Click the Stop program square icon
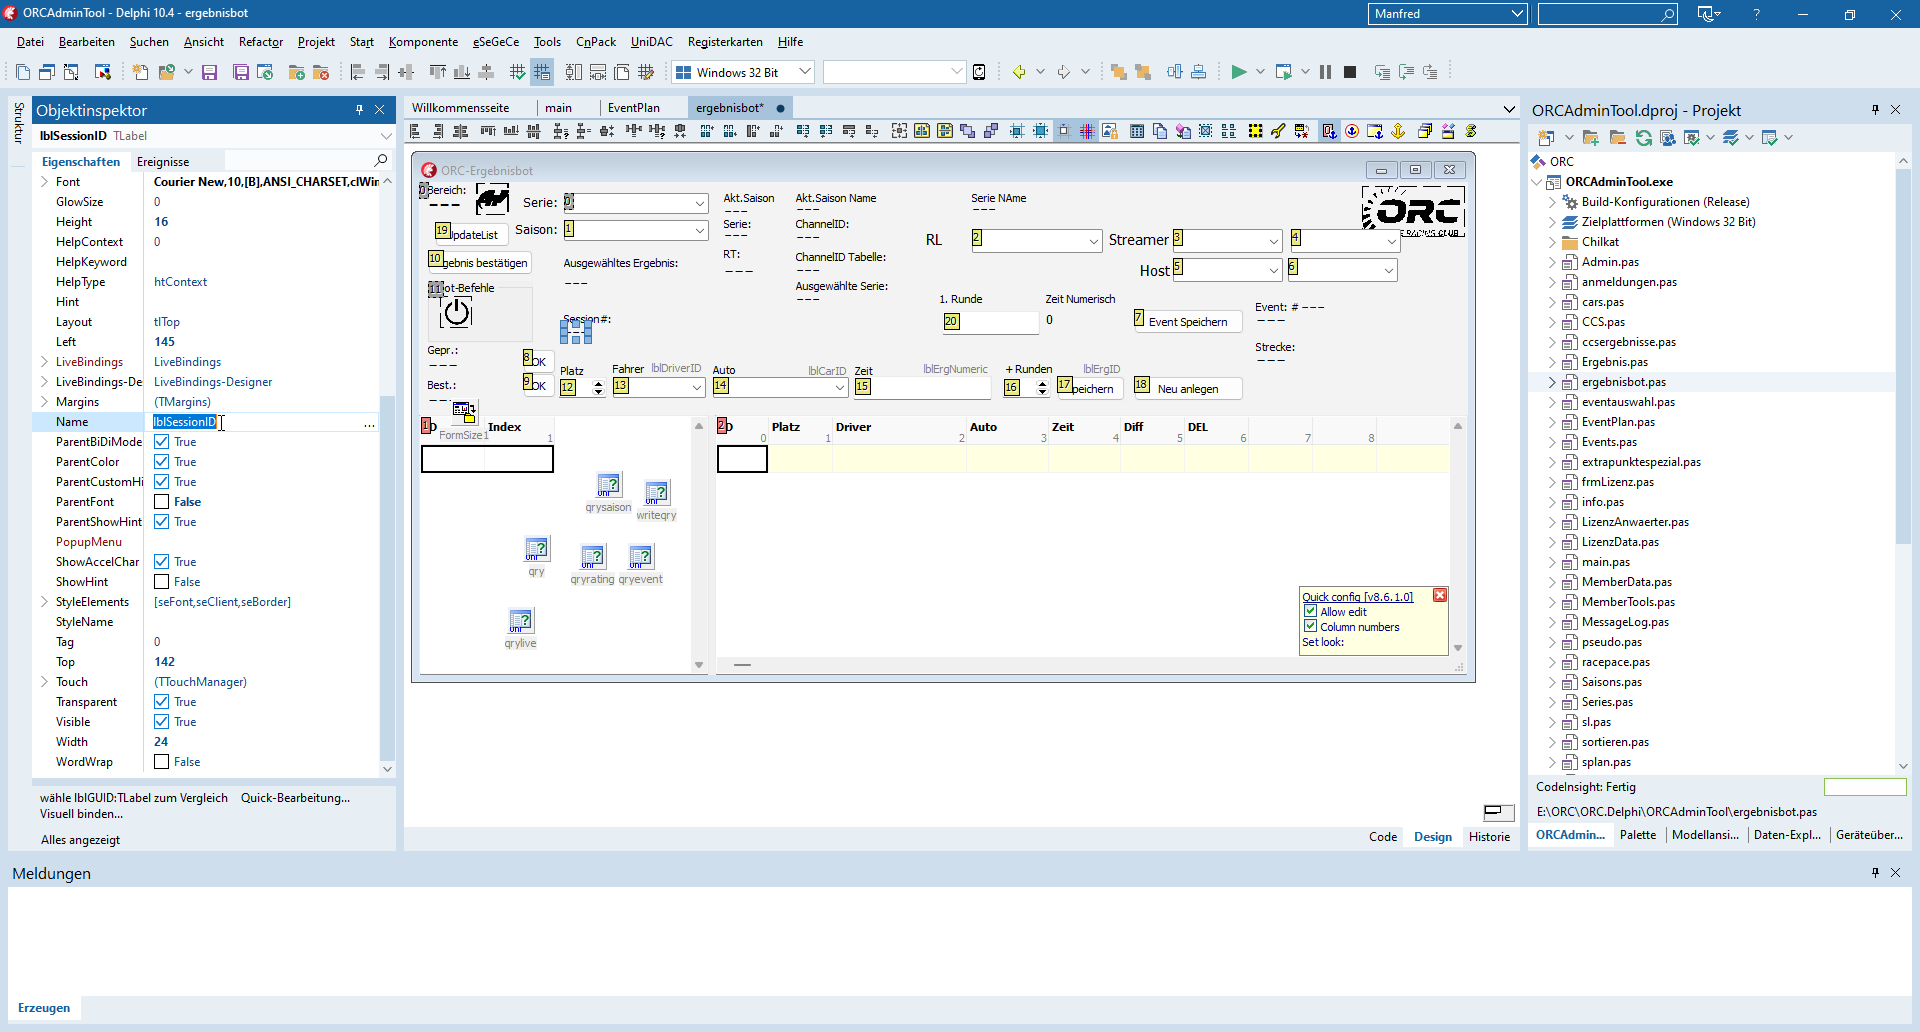 (1350, 72)
